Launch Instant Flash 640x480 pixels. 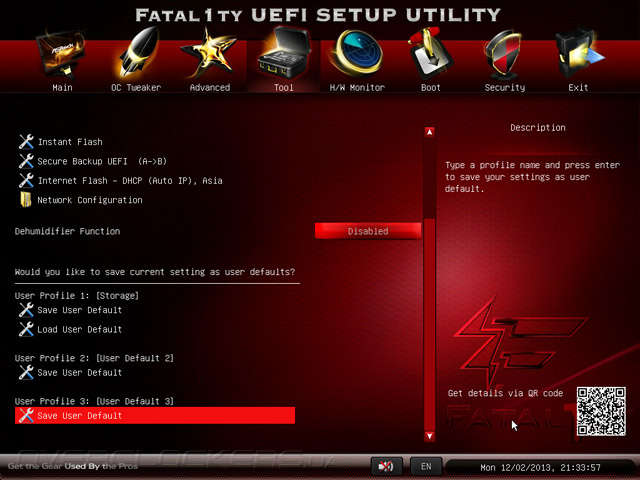[x=70, y=142]
